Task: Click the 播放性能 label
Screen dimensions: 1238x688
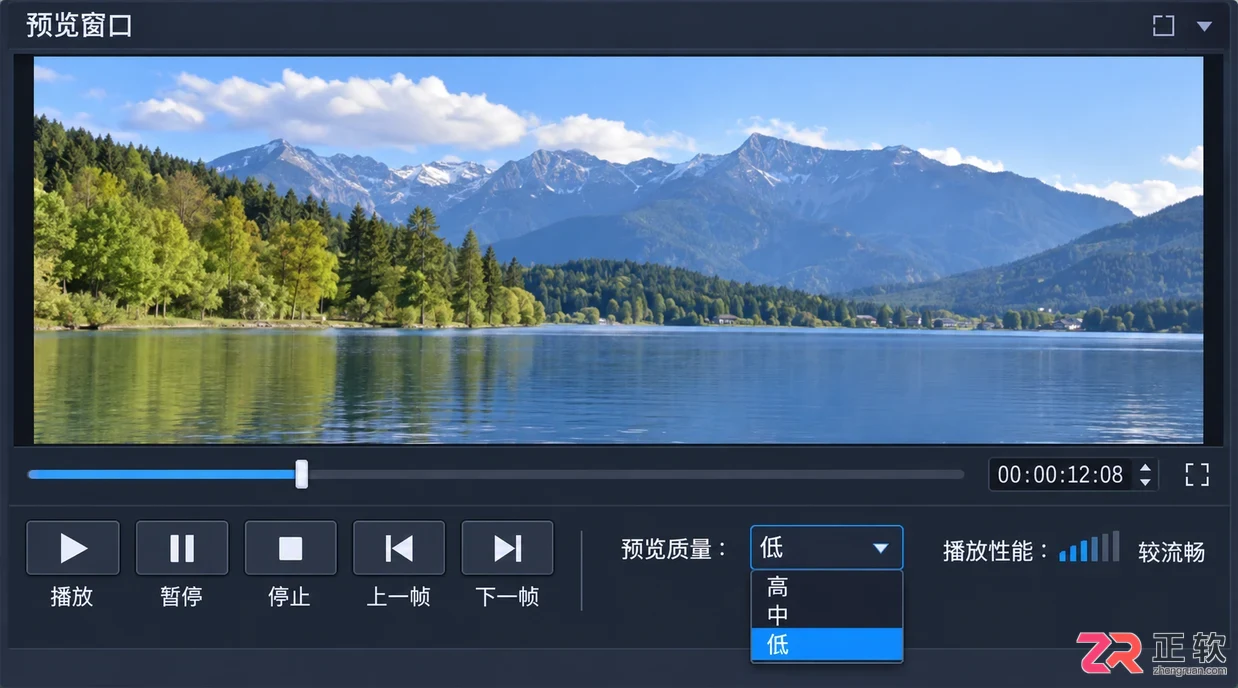Action: coord(996,551)
